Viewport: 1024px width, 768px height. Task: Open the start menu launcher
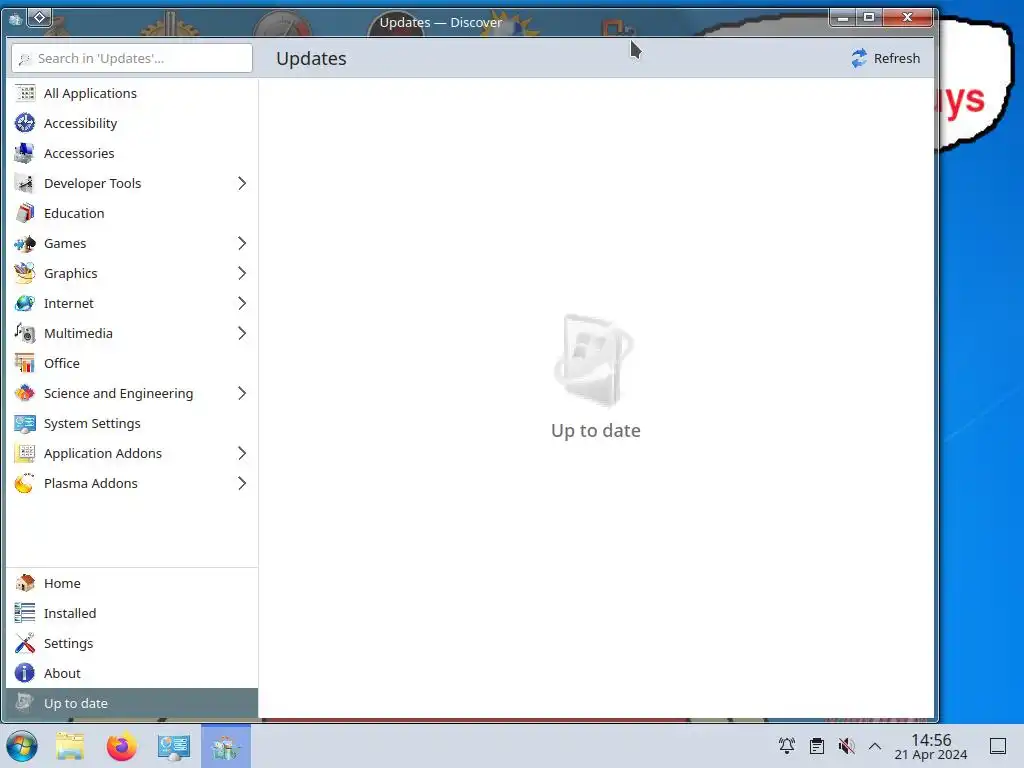click(x=22, y=746)
